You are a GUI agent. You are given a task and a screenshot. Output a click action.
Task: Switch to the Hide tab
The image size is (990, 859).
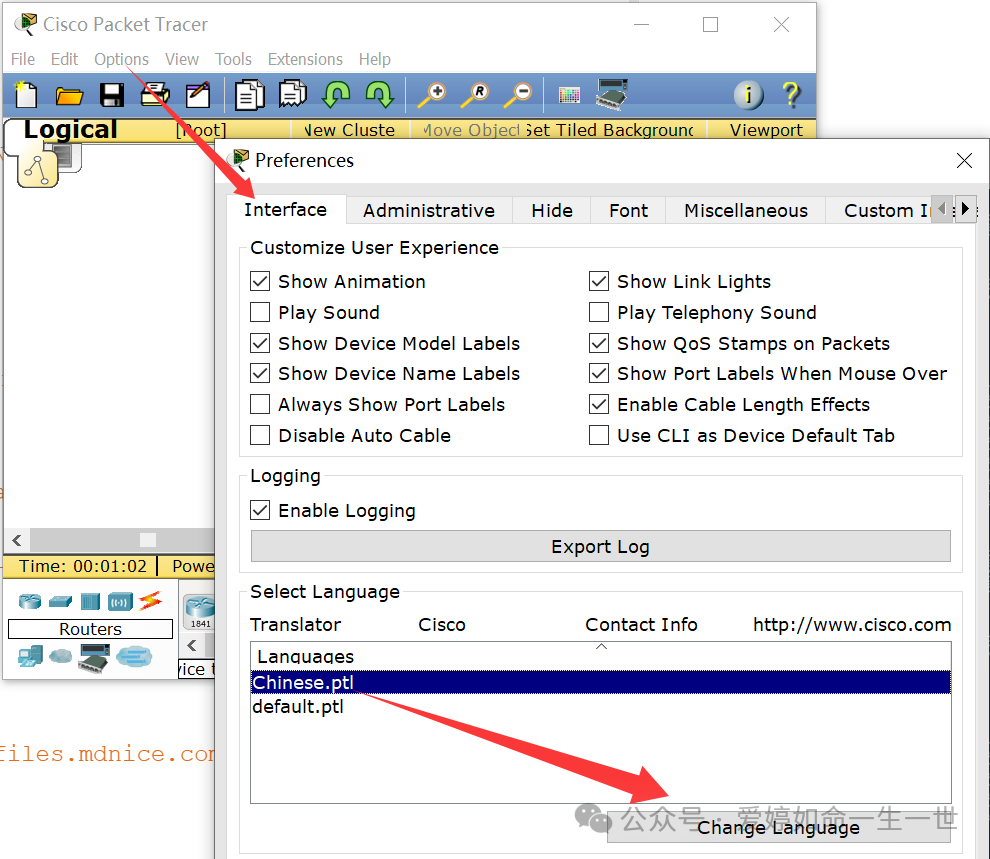point(552,210)
